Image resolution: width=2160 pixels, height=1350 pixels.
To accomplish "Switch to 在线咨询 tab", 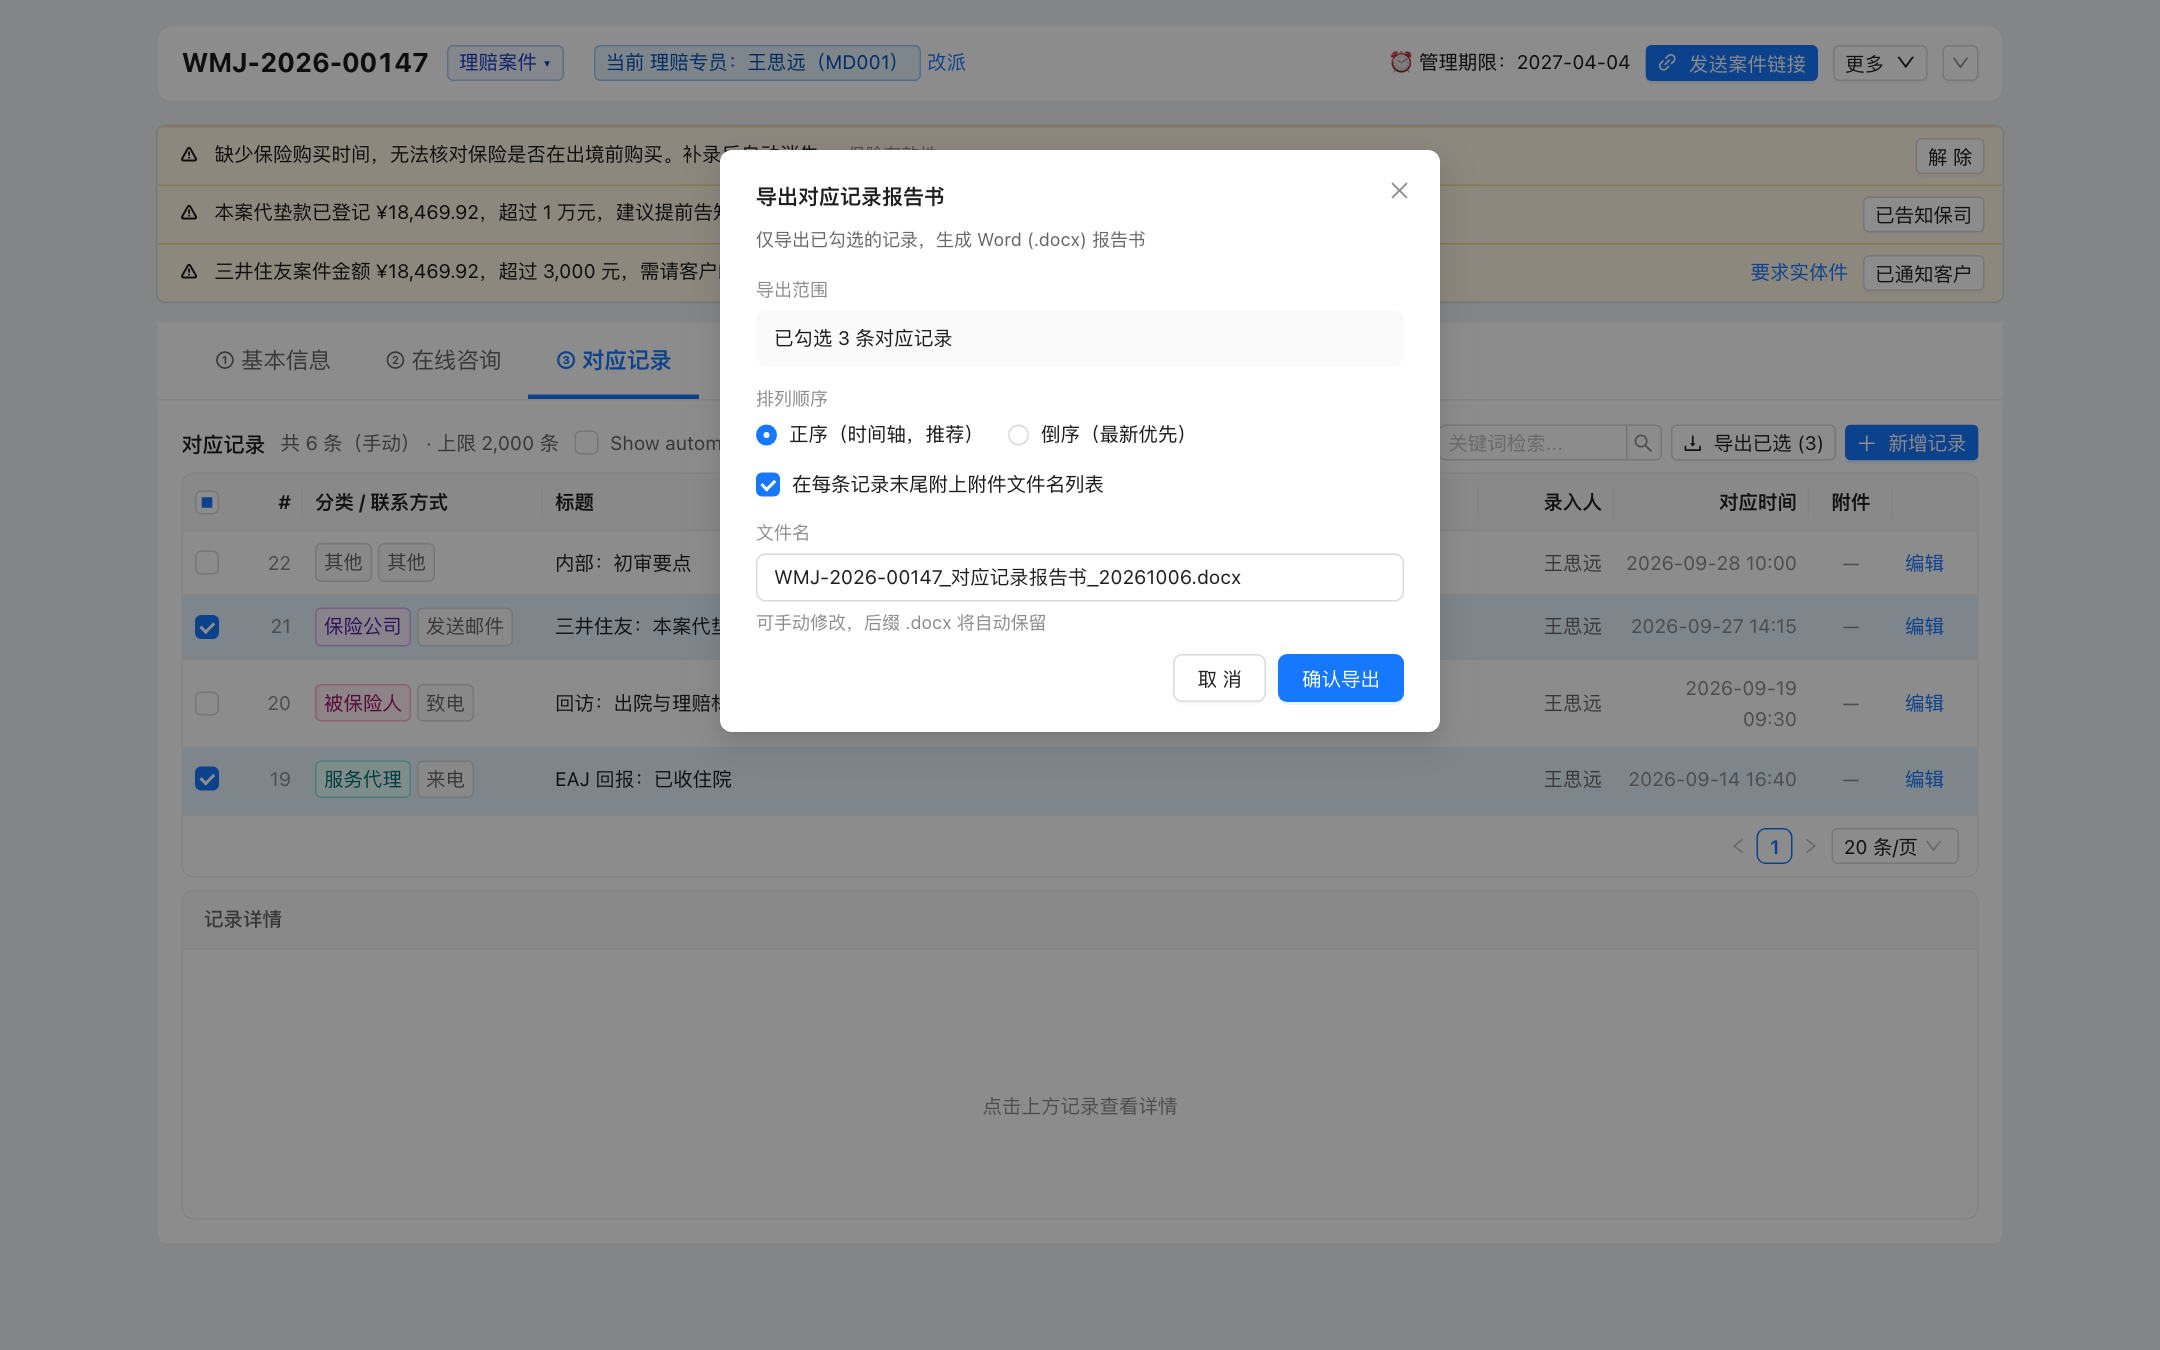I will 444,360.
